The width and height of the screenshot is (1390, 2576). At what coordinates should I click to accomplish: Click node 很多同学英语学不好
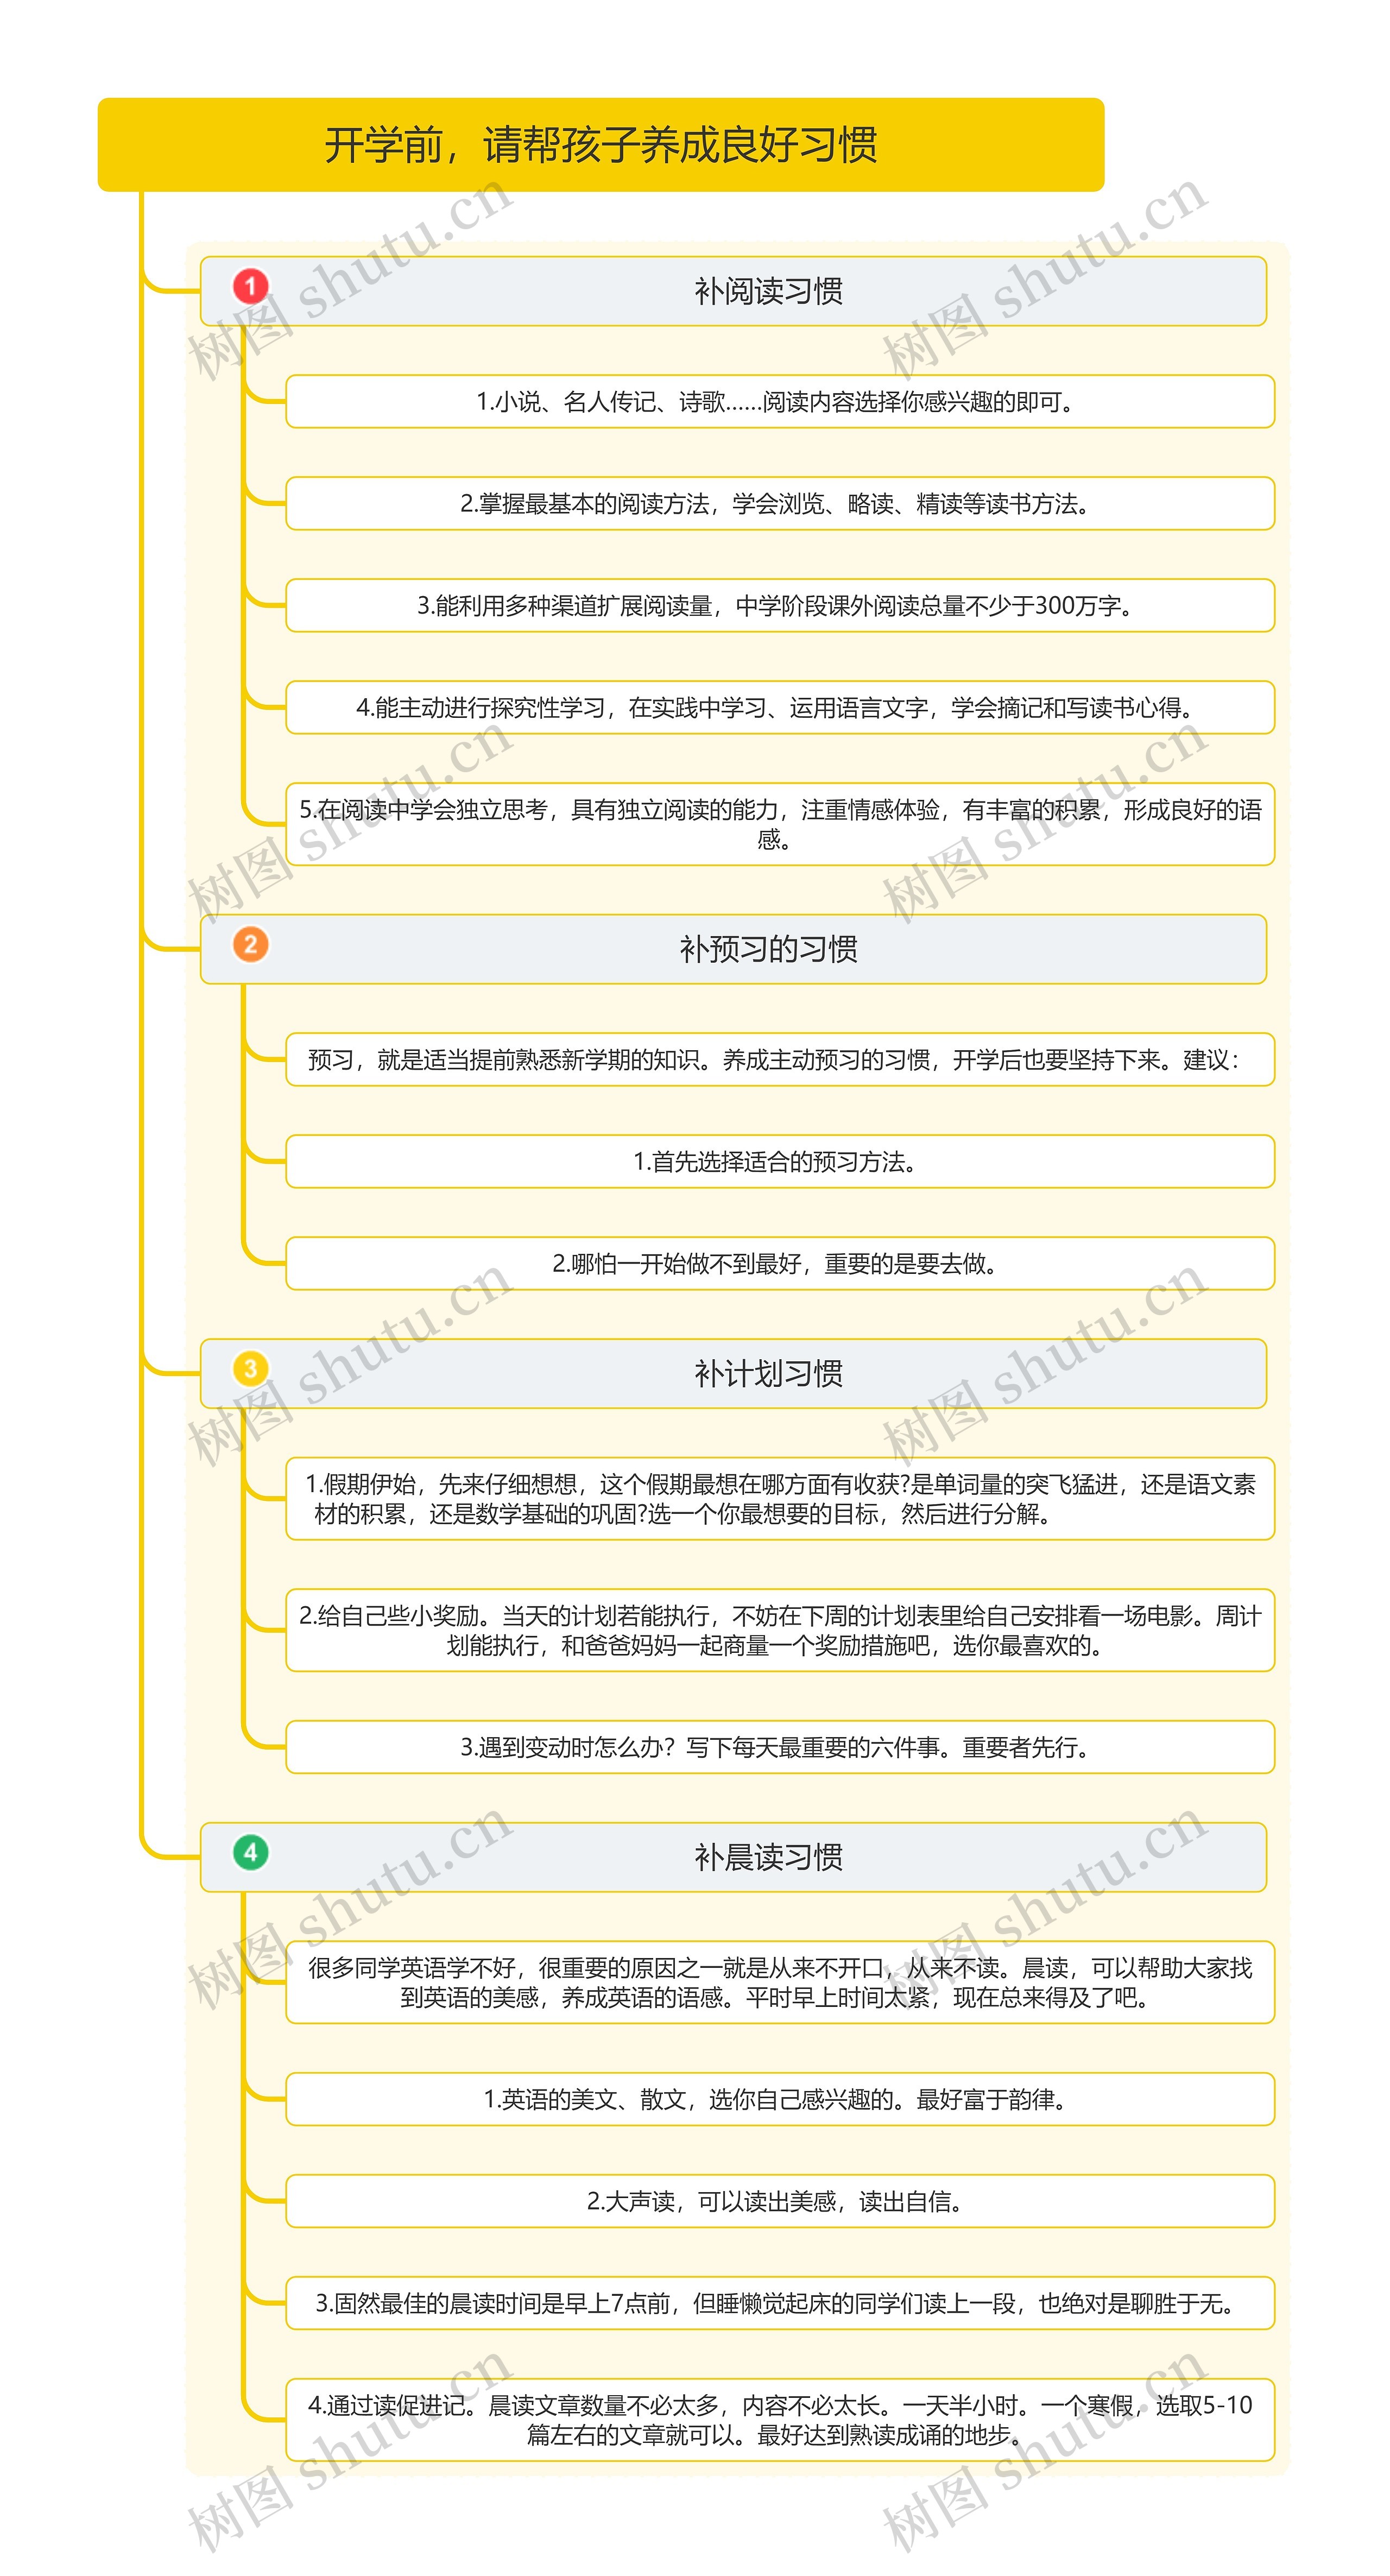tap(780, 1982)
